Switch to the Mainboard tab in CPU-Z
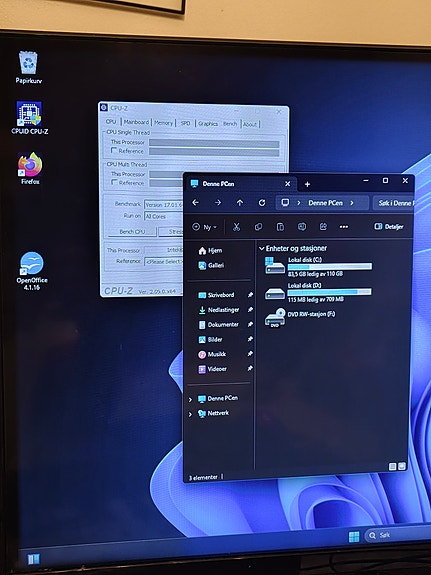Image resolution: width=431 pixels, height=575 pixels. pyautogui.click(x=136, y=122)
